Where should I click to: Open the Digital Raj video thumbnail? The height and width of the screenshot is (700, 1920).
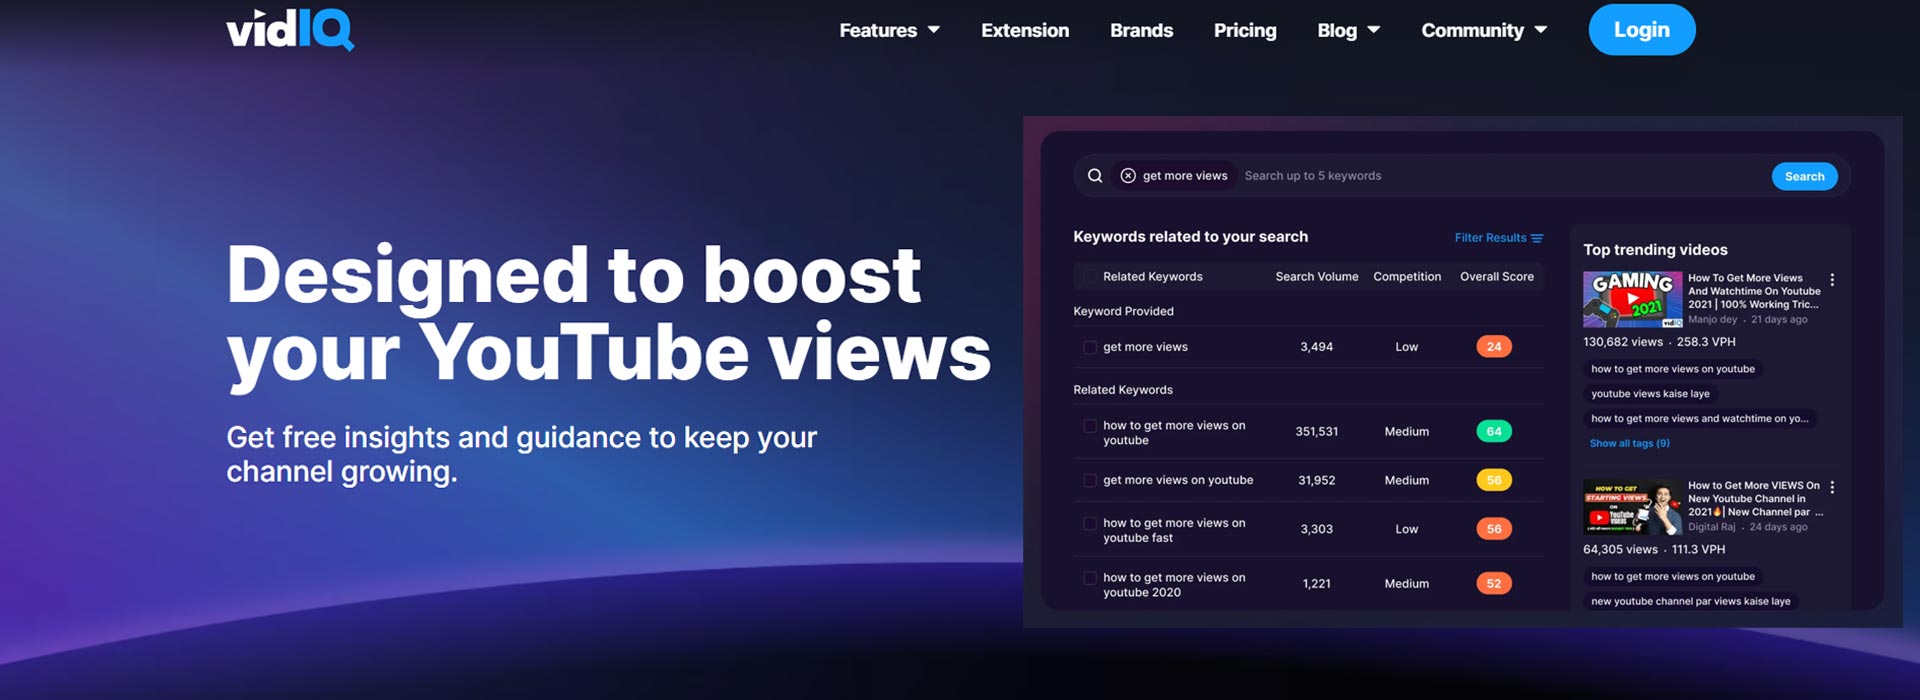click(x=1632, y=507)
